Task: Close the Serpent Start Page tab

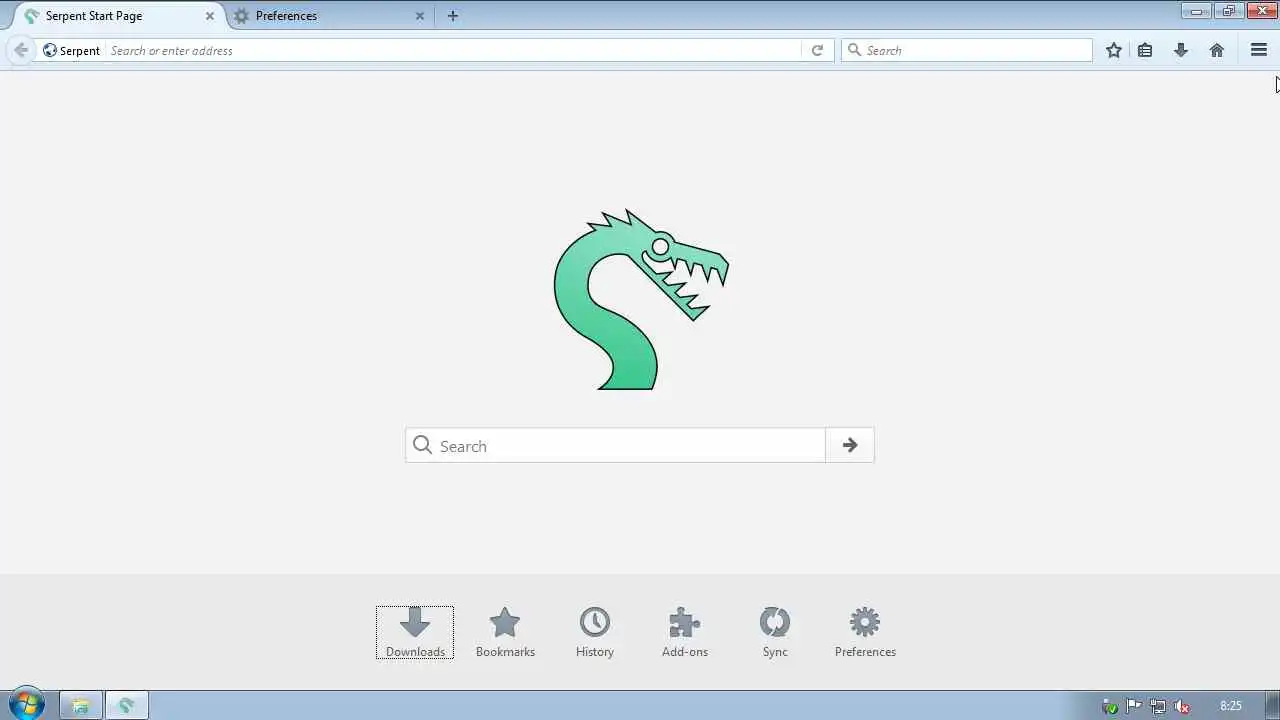Action: (210, 16)
